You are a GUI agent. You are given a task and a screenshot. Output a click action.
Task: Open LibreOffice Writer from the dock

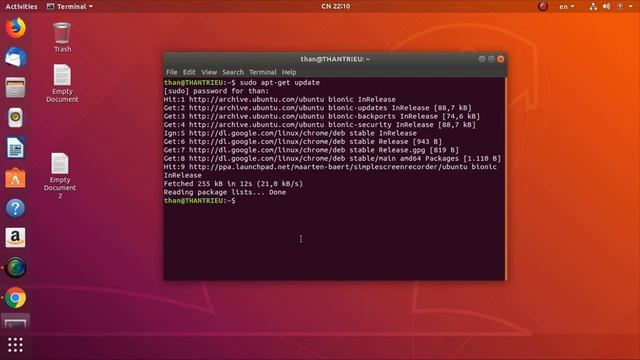(16, 148)
